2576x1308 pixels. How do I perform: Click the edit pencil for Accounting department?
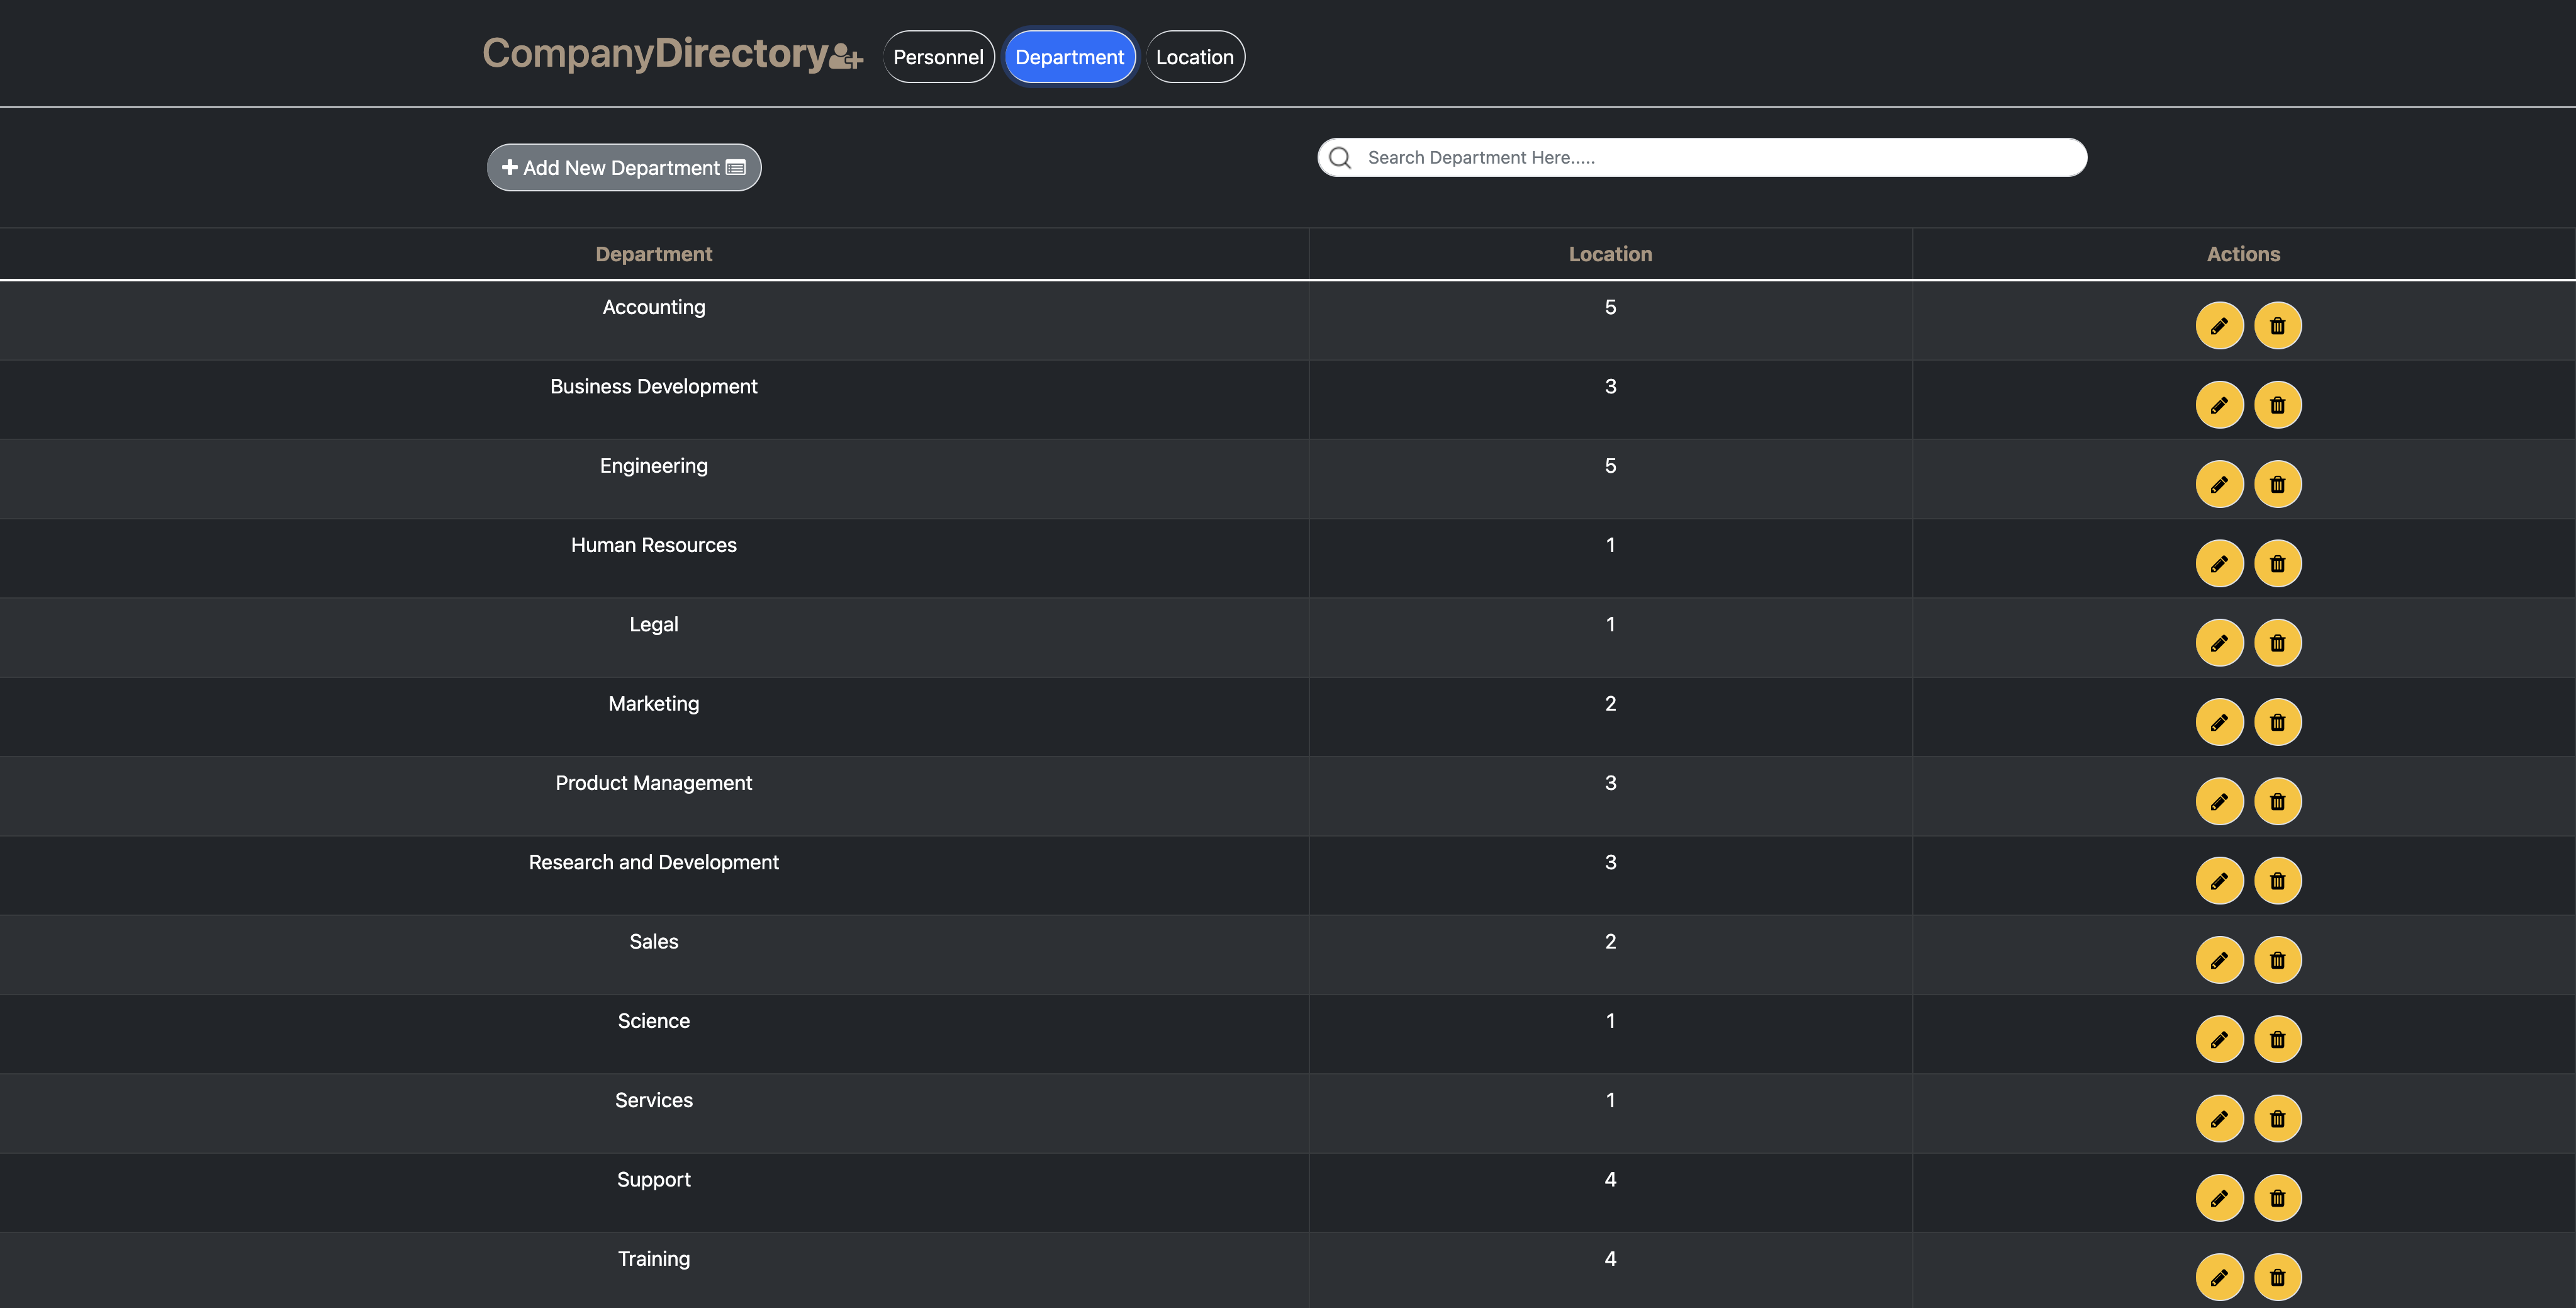2219,326
